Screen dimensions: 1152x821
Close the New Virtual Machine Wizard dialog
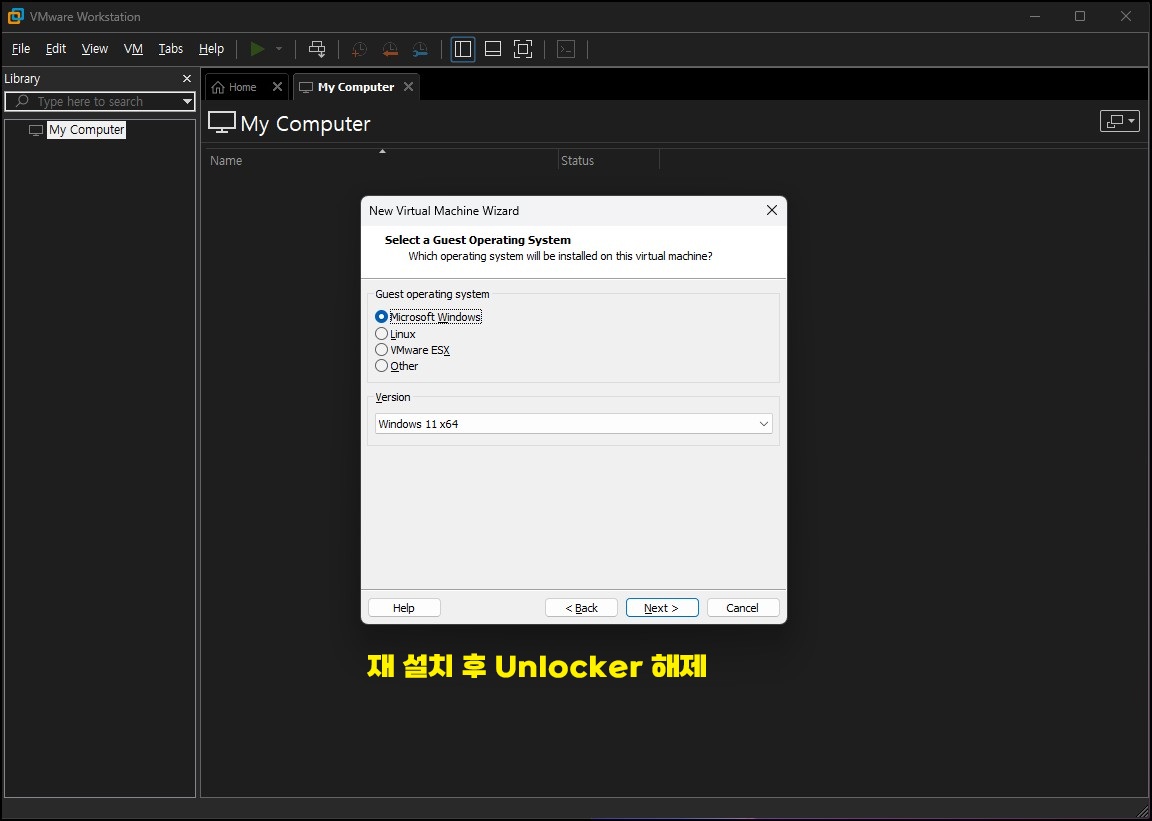point(771,210)
